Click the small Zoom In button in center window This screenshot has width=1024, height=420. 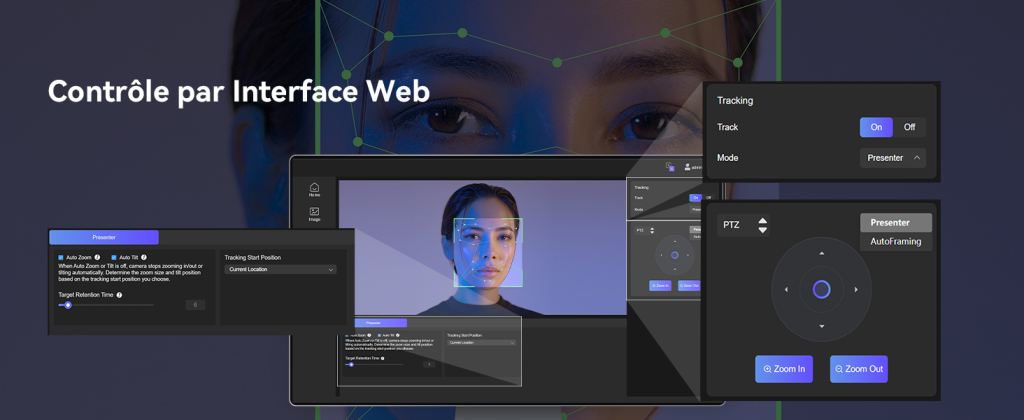(660, 285)
